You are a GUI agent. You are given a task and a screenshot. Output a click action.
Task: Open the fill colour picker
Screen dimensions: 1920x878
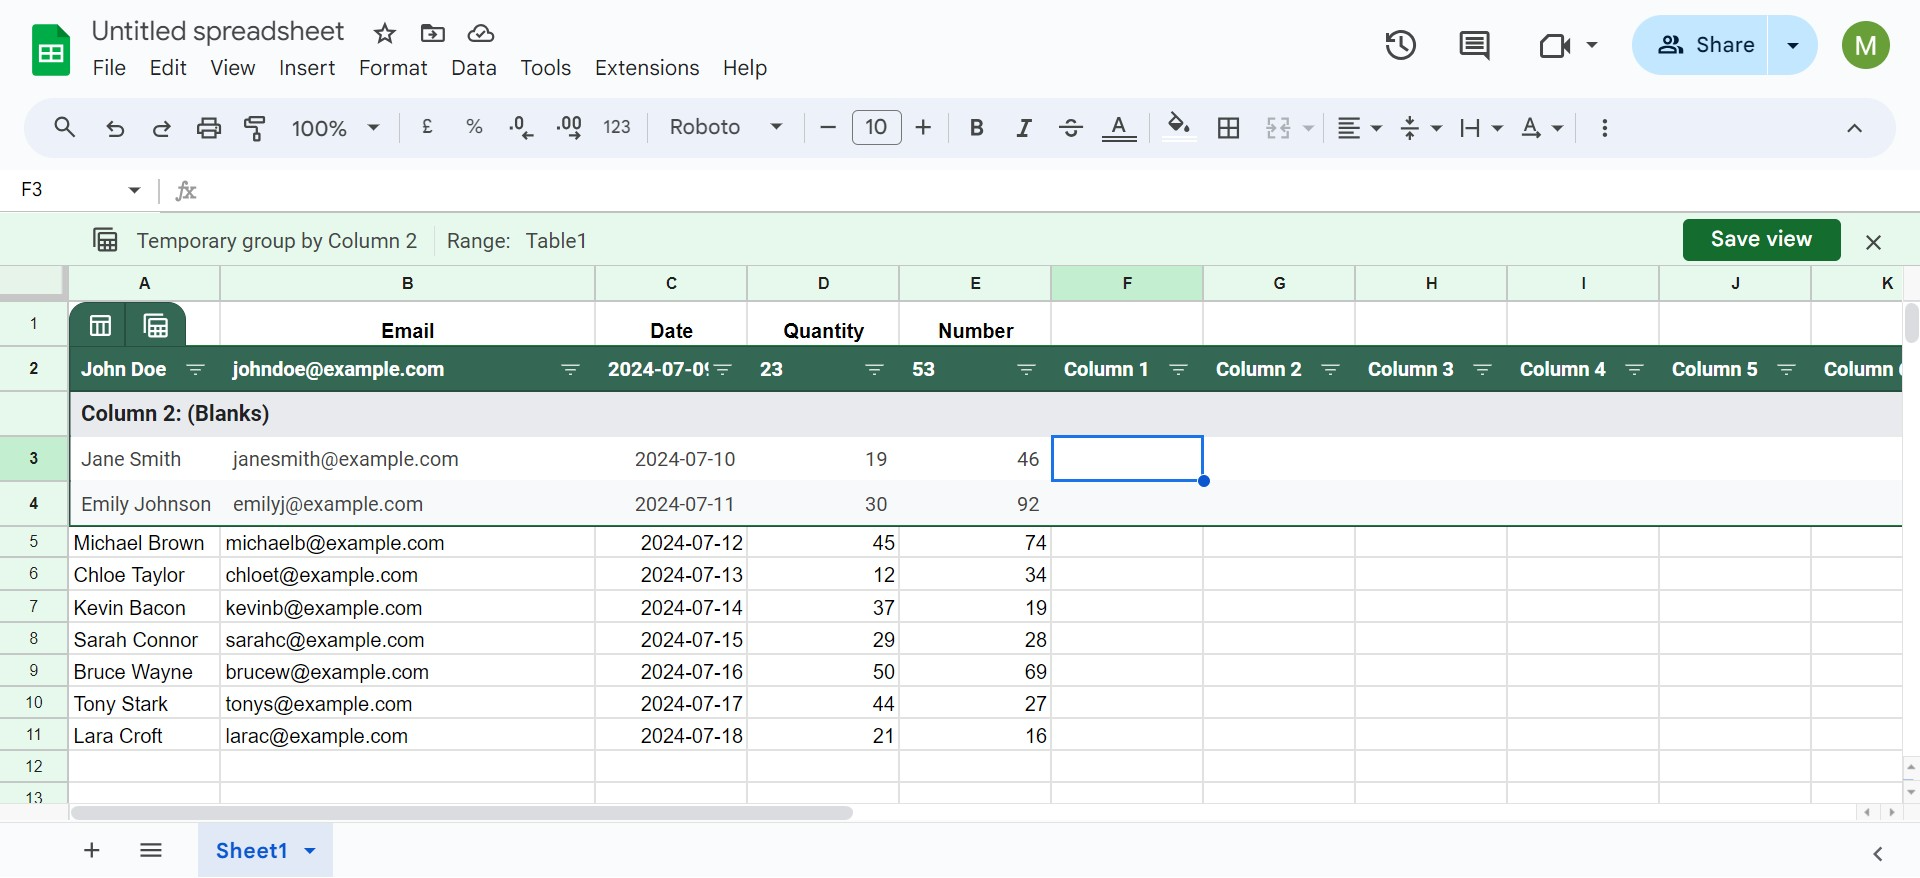click(x=1179, y=128)
